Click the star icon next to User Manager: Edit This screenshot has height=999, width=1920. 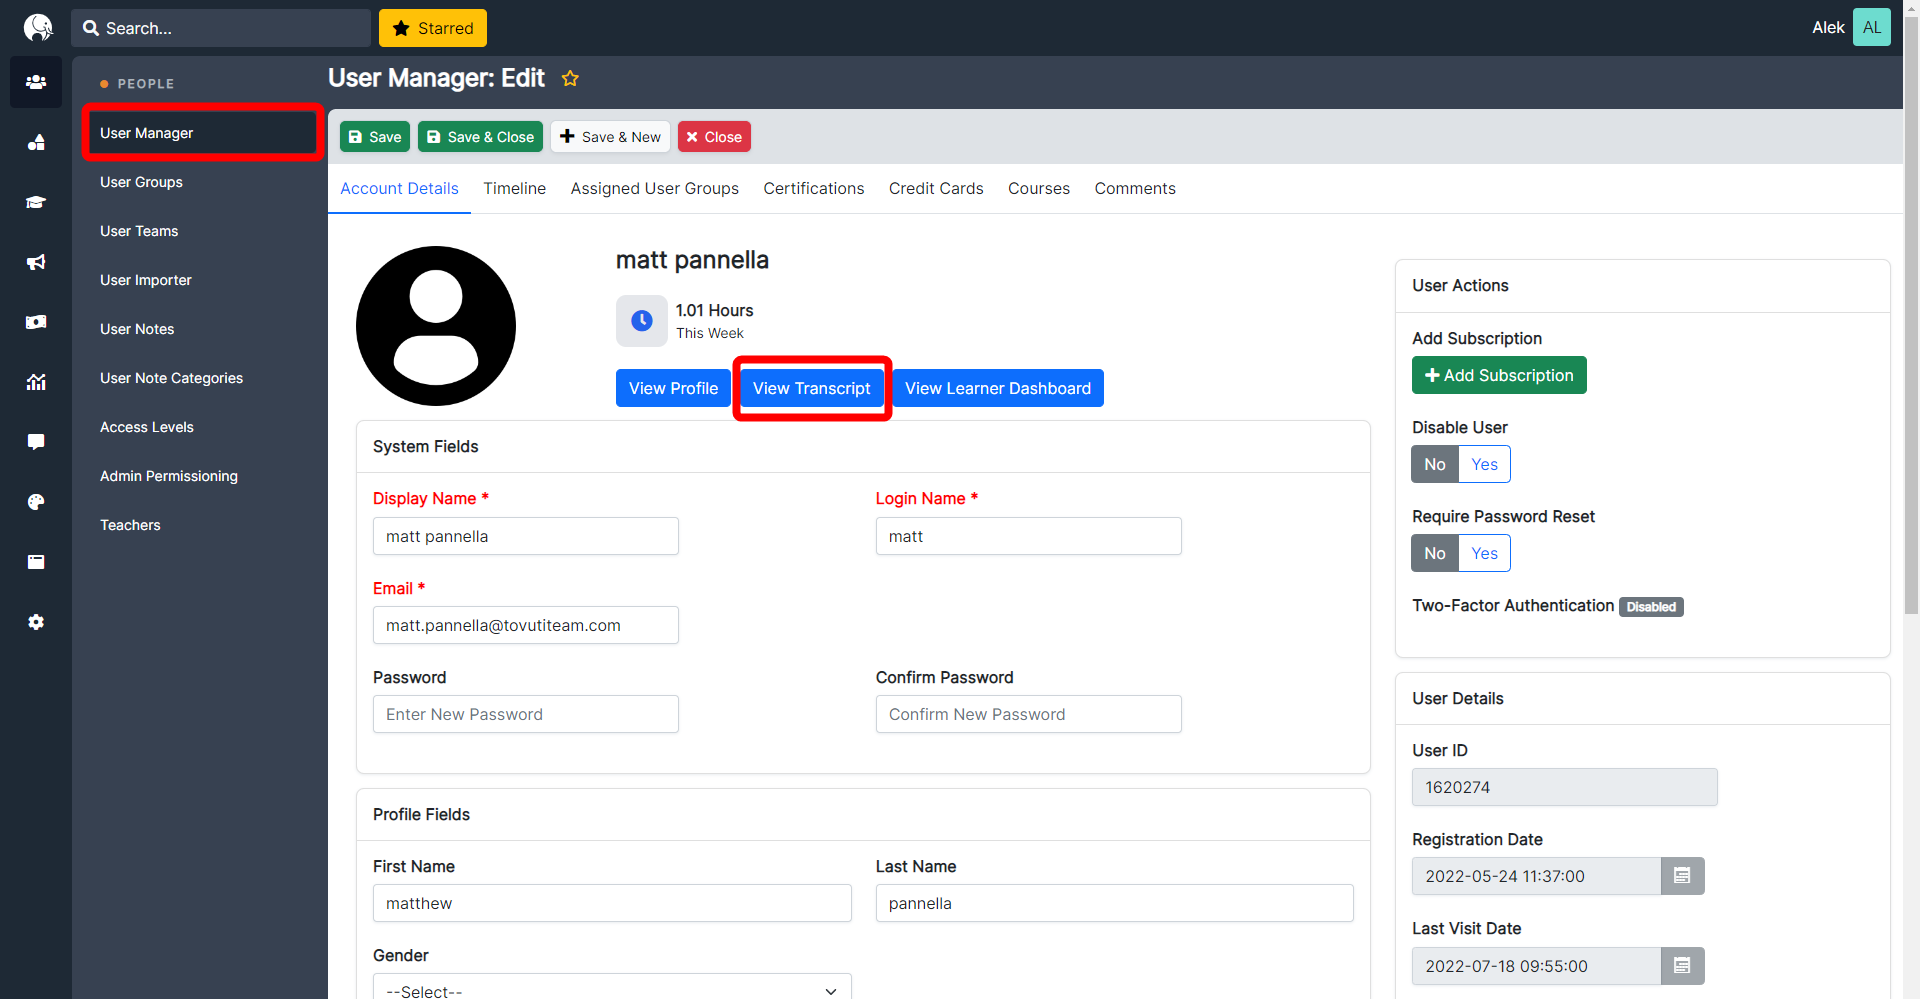(x=570, y=78)
